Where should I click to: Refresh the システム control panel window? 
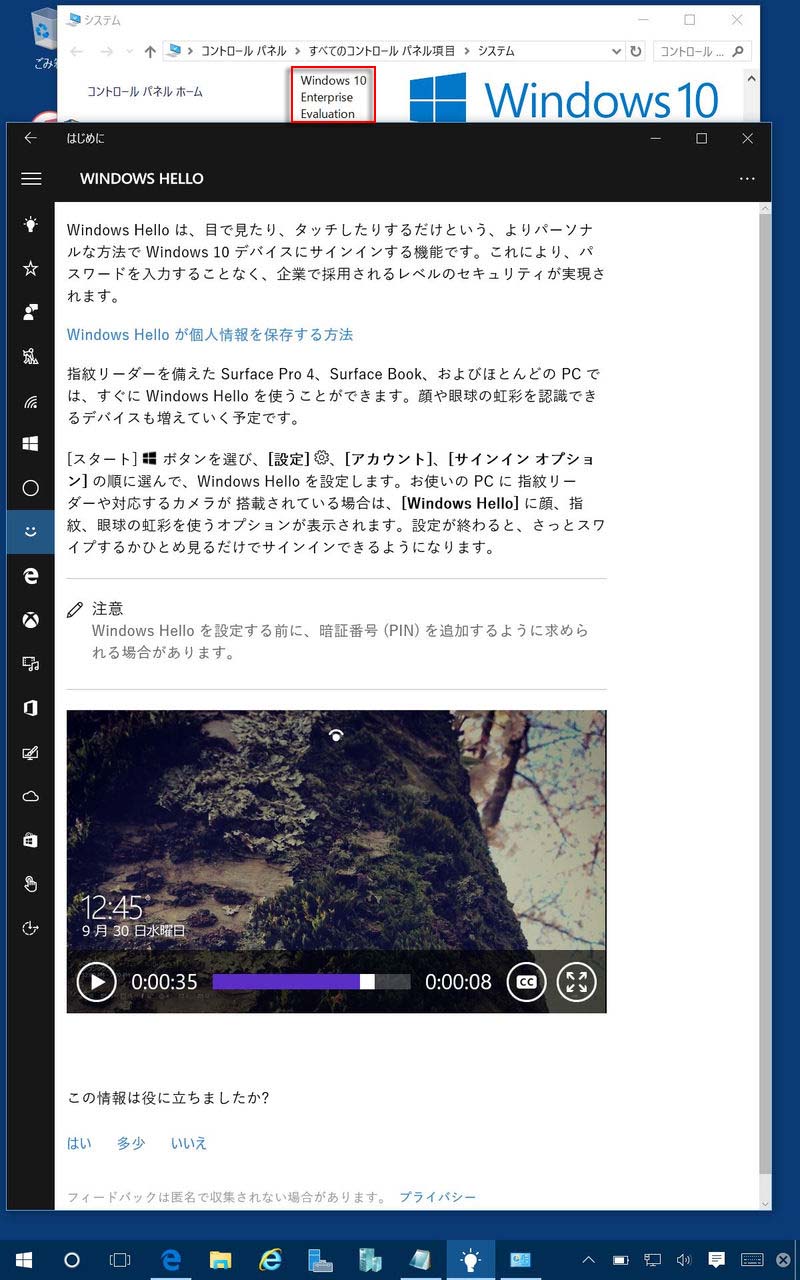(x=636, y=51)
